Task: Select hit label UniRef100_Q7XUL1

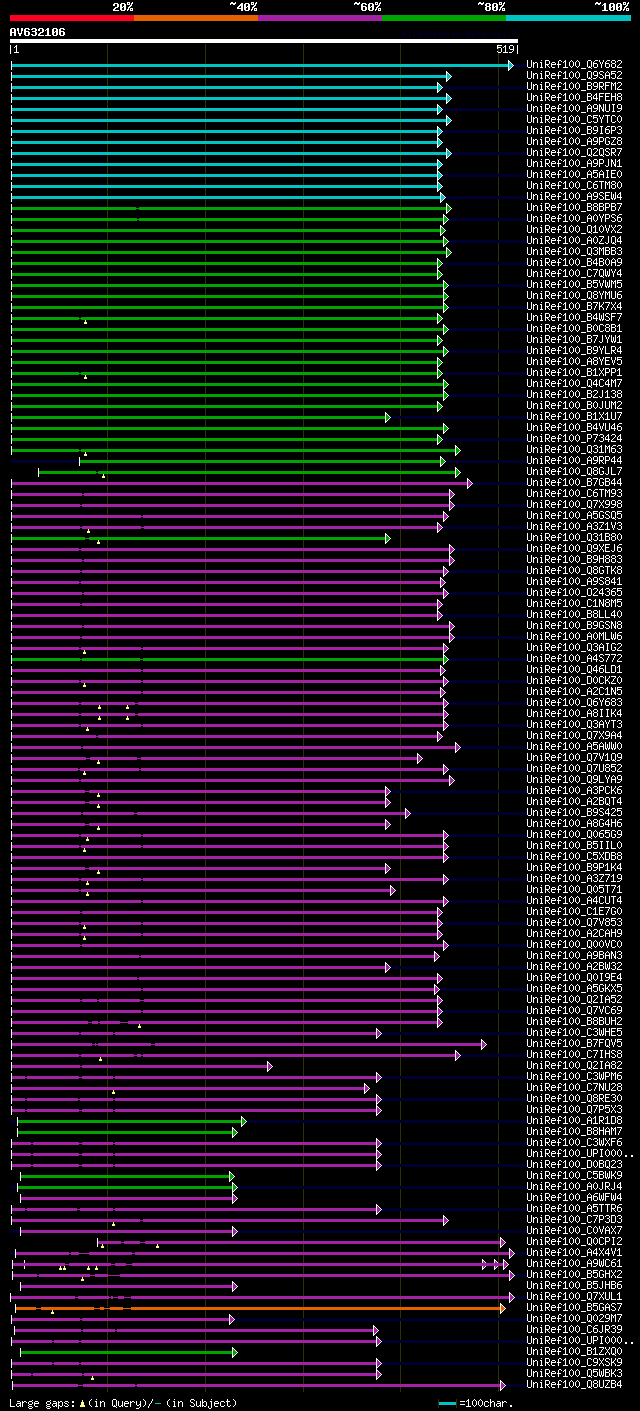Action: (x=574, y=1297)
